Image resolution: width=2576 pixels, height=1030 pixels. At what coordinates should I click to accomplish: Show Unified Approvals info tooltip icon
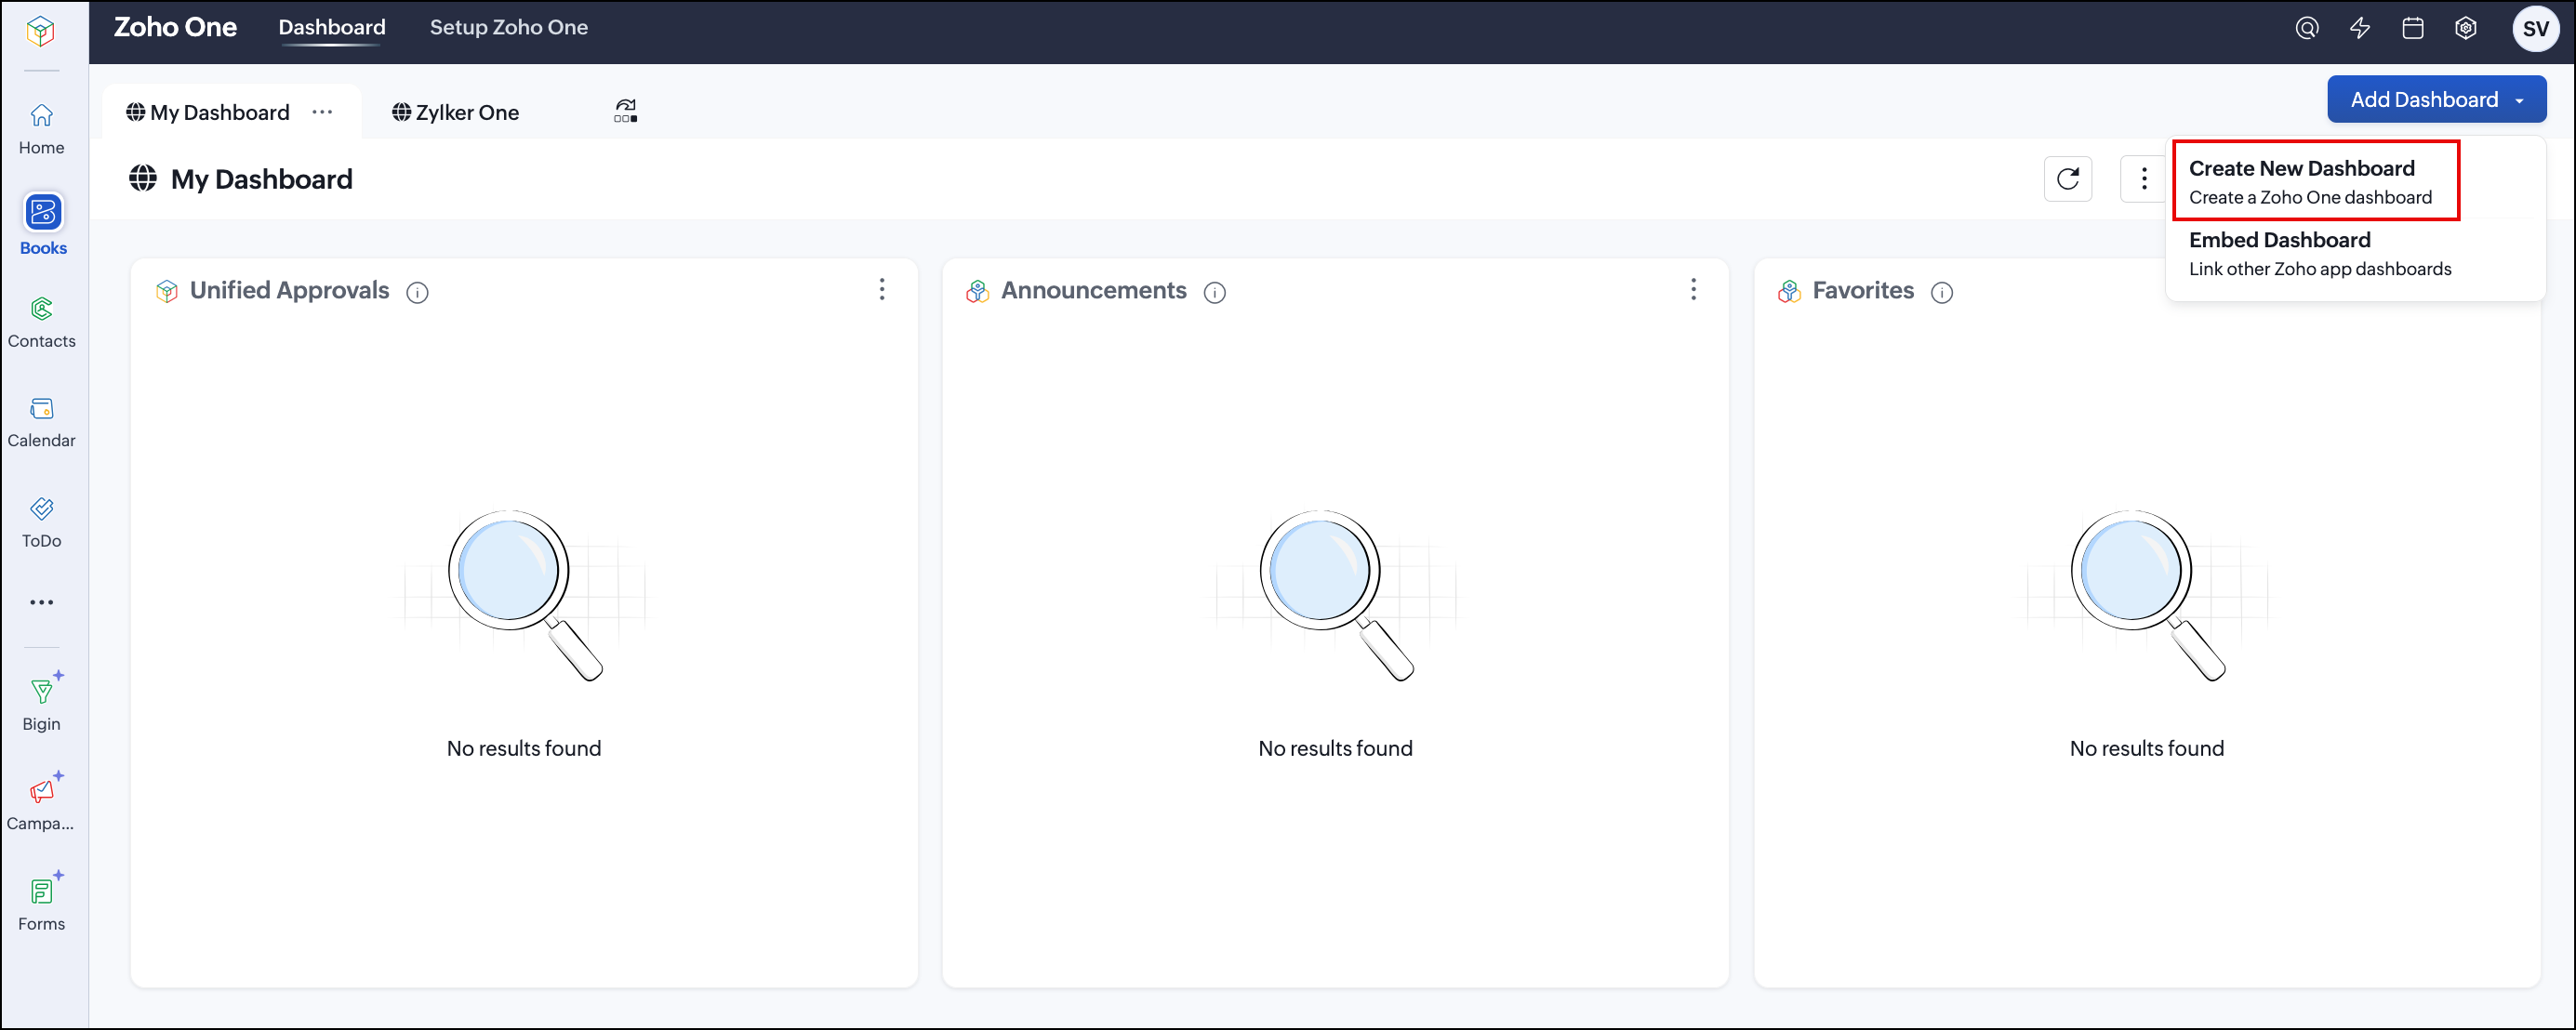point(417,292)
